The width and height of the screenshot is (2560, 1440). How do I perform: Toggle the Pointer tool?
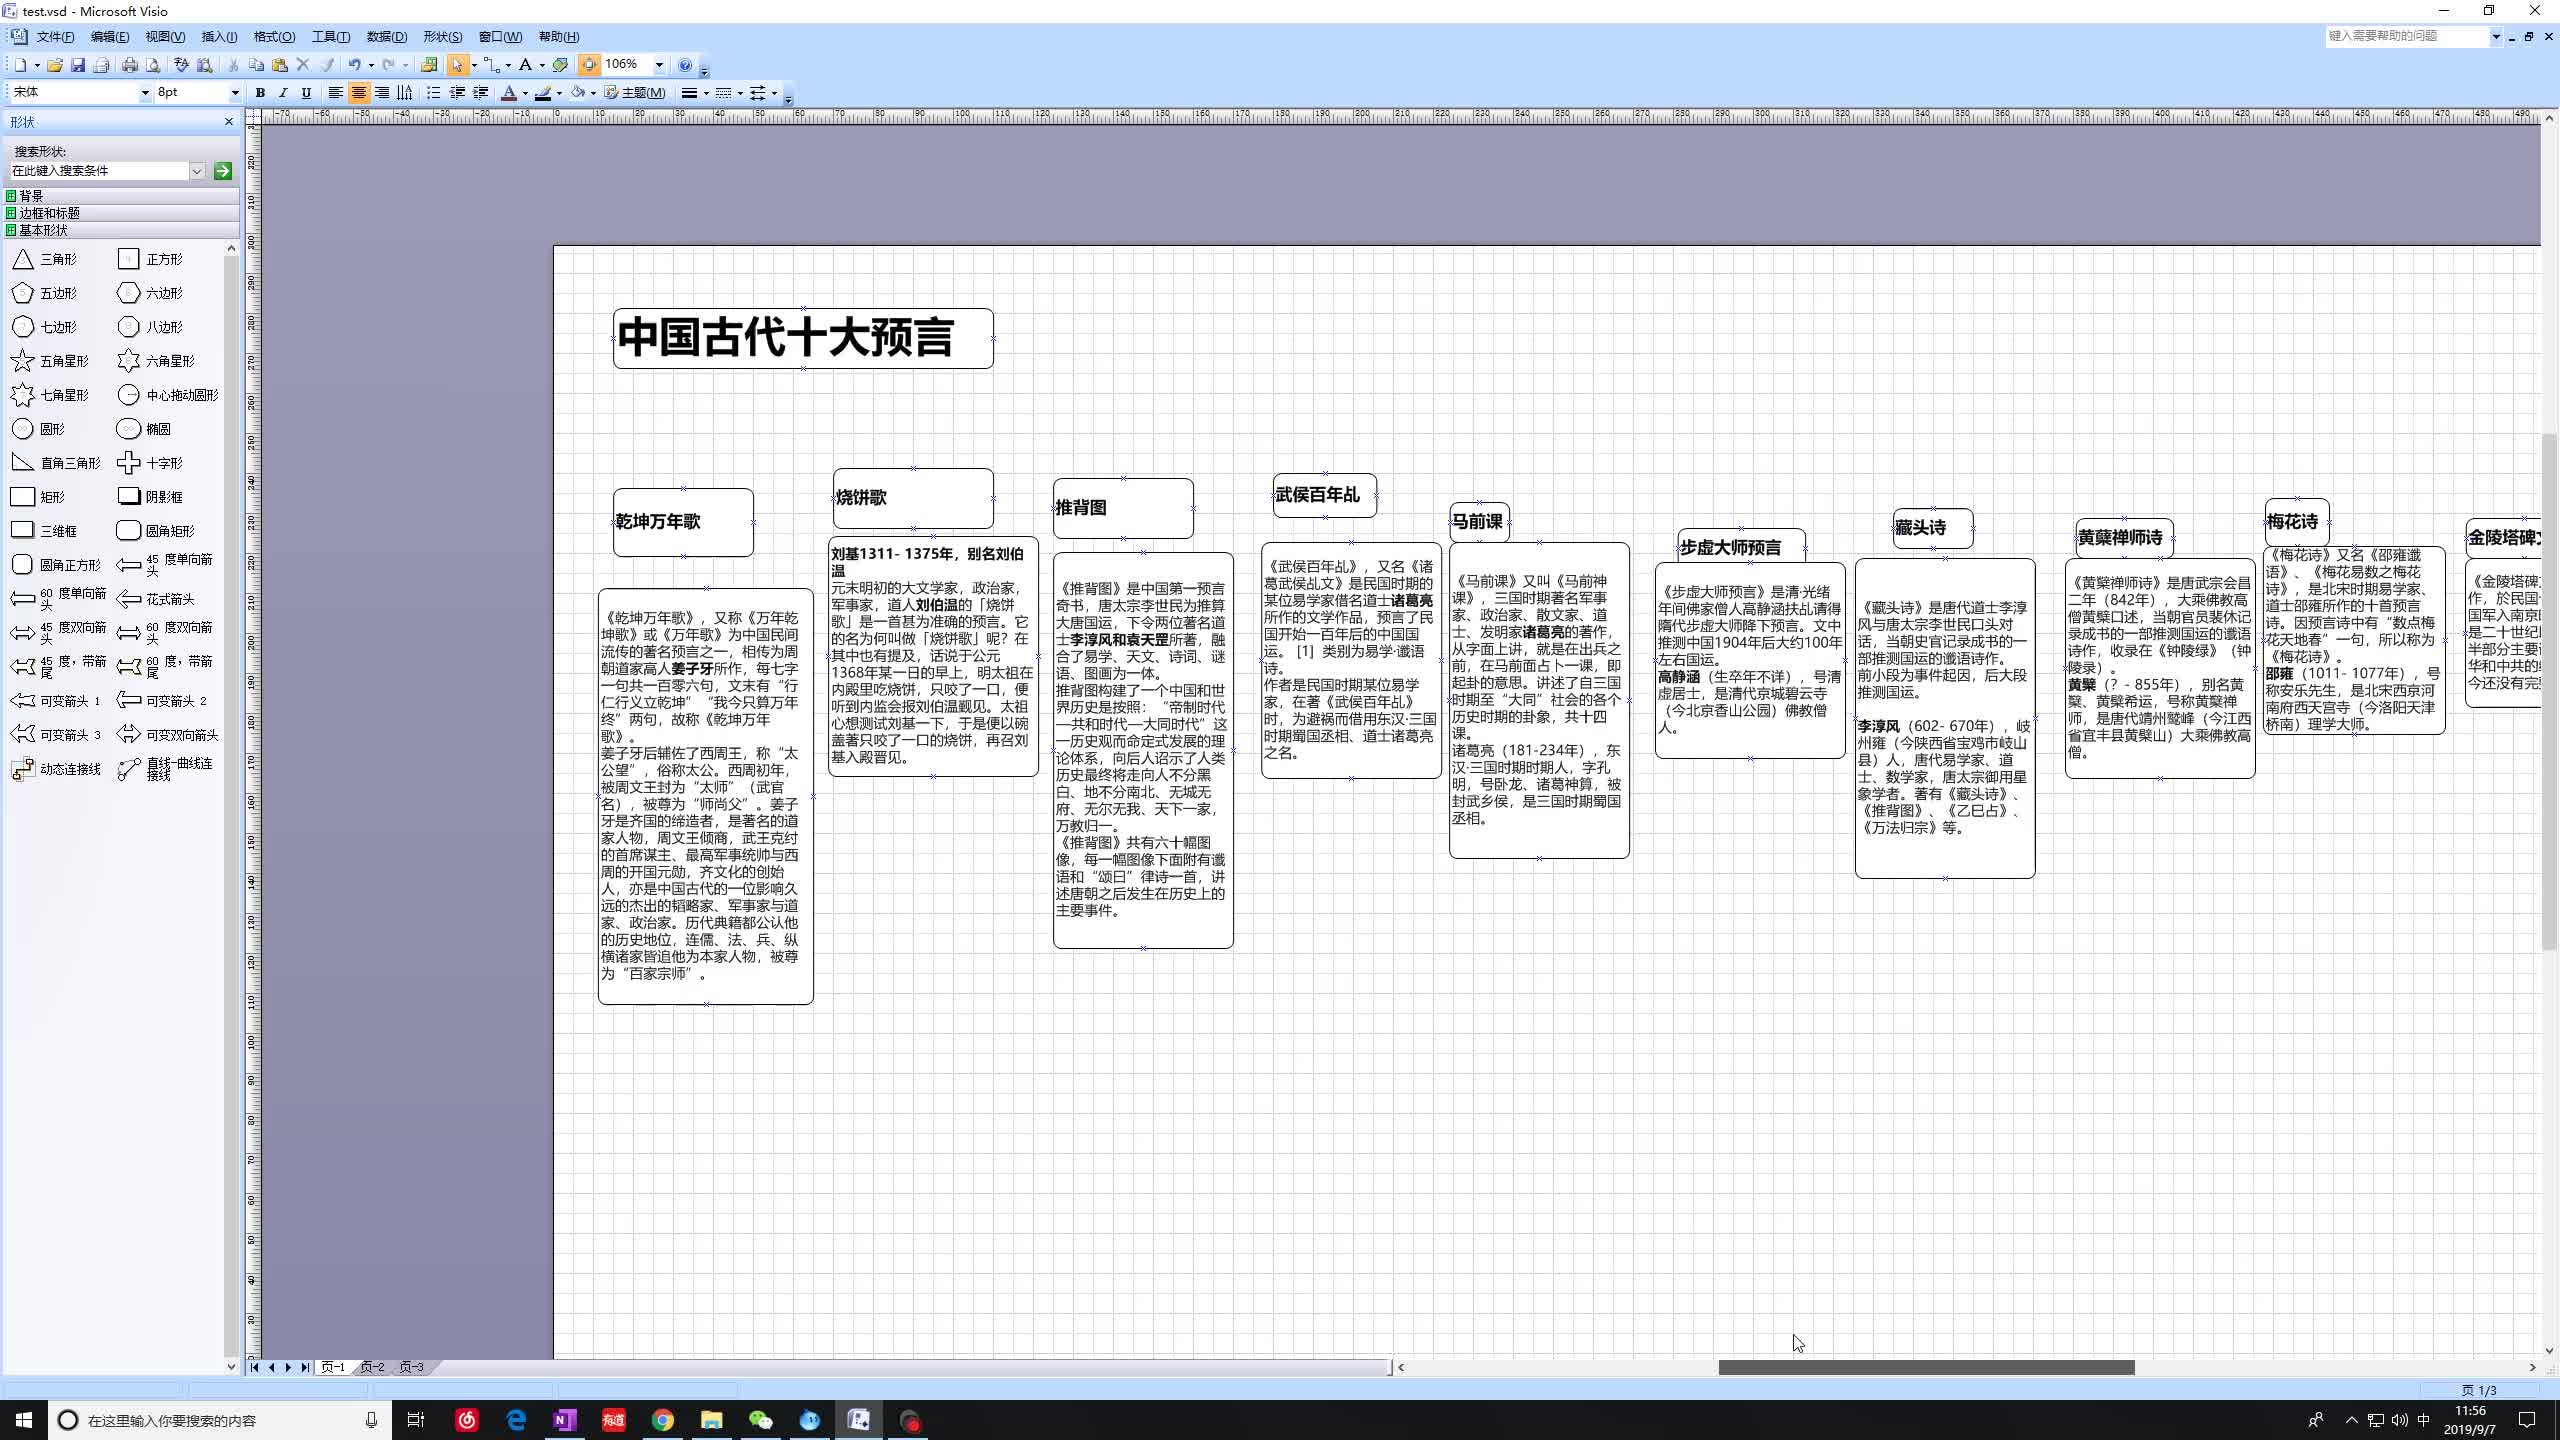tap(457, 65)
